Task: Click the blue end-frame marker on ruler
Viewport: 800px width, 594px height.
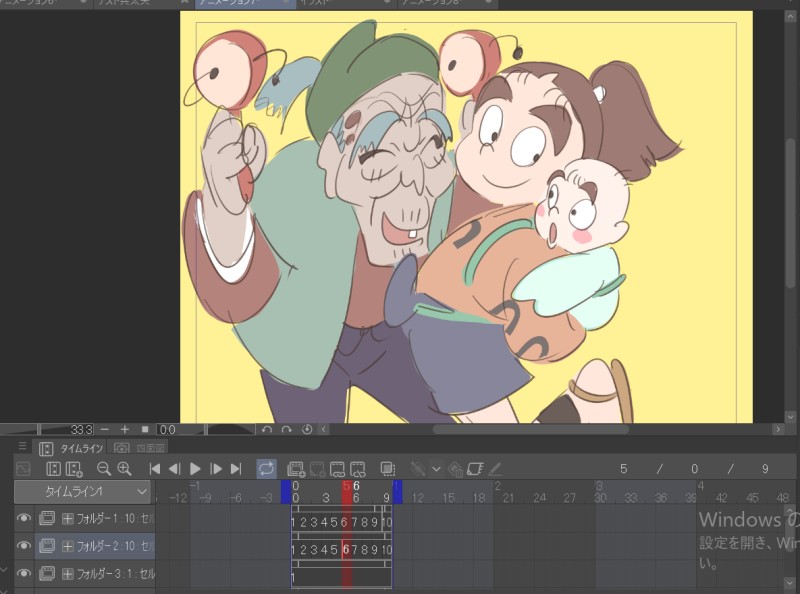Action: click(397, 492)
